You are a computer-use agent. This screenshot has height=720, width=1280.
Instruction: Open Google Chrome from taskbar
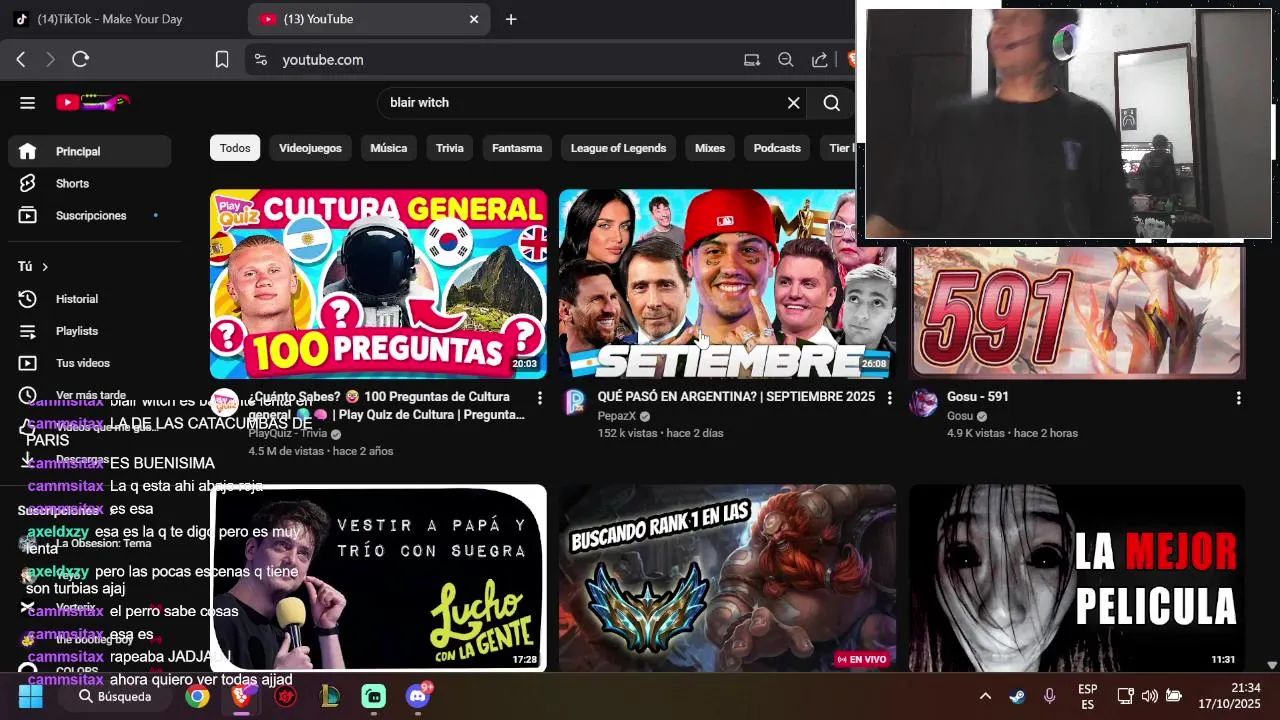point(197,696)
